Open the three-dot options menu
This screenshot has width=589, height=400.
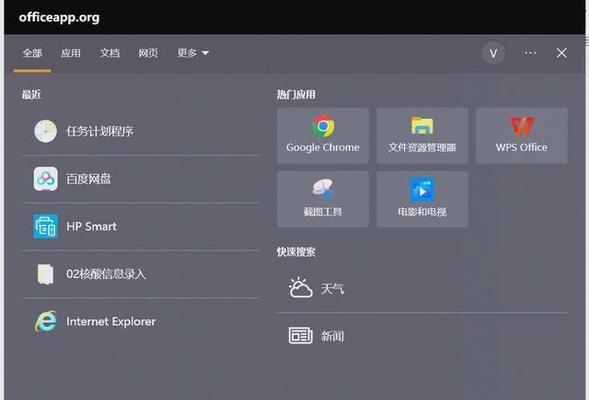(530, 53)
